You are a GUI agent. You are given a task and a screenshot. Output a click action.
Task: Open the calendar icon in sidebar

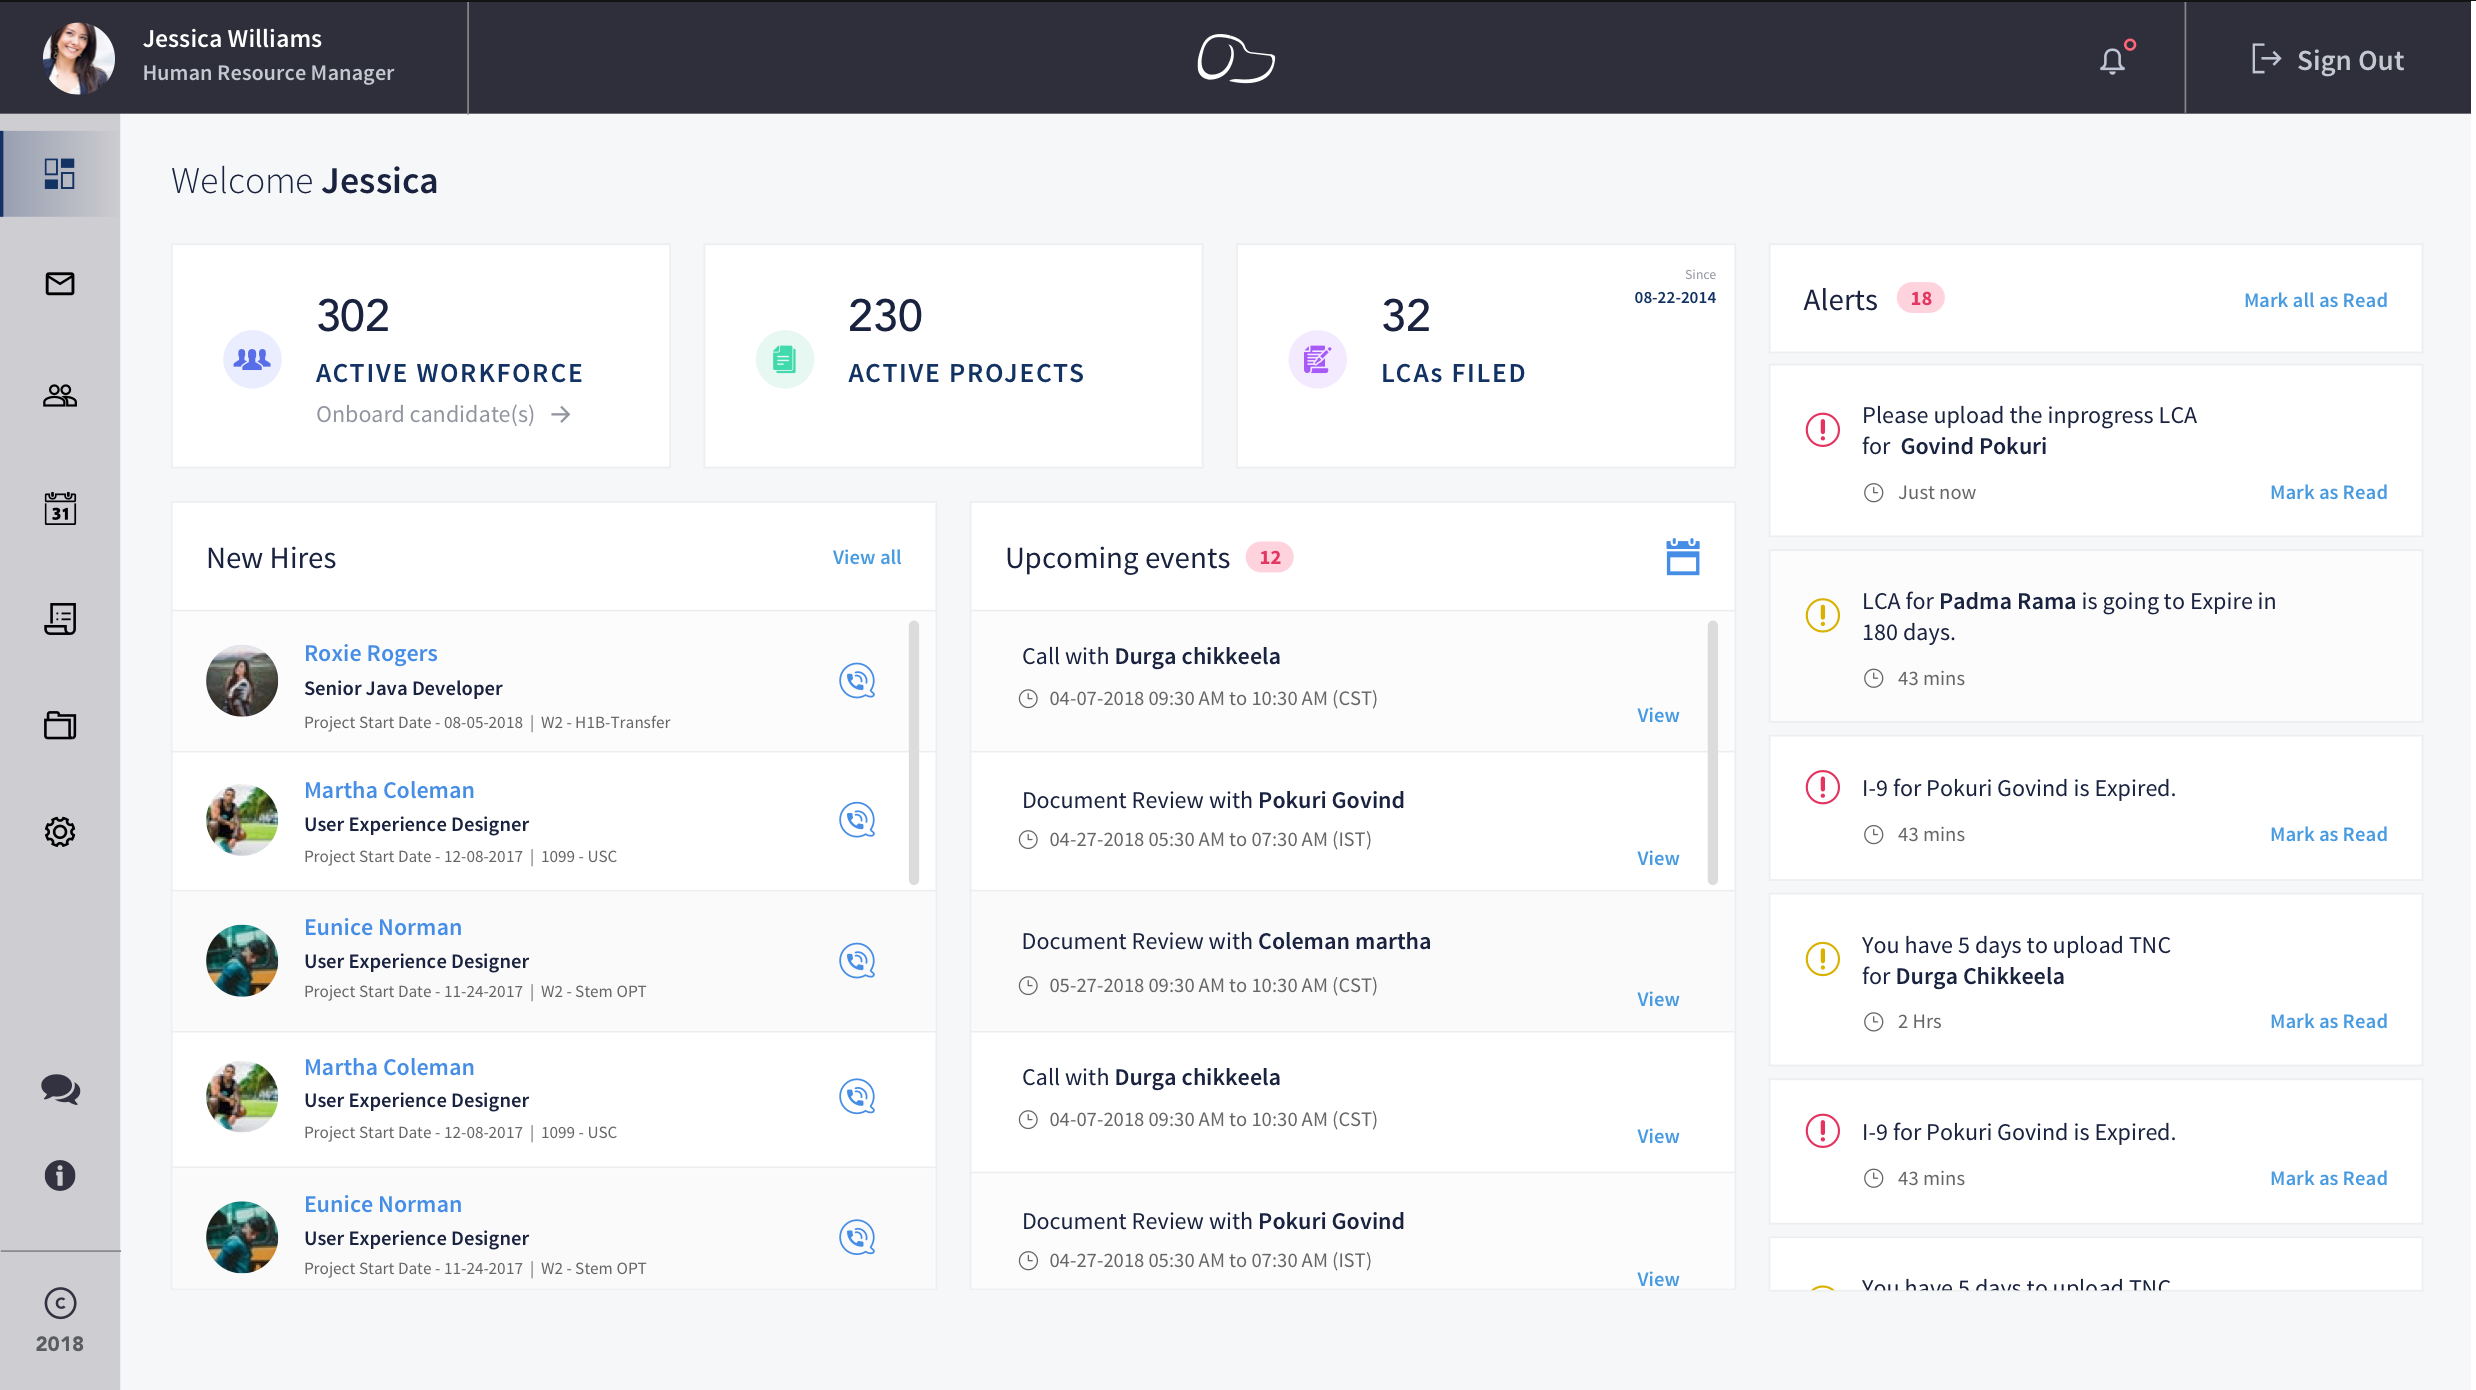tap(60, 508)
